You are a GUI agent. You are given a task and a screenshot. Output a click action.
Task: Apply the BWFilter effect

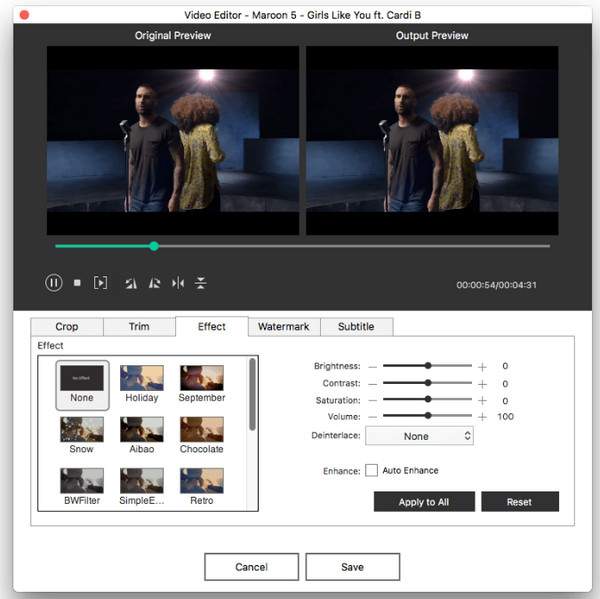(x=82, y=487)
